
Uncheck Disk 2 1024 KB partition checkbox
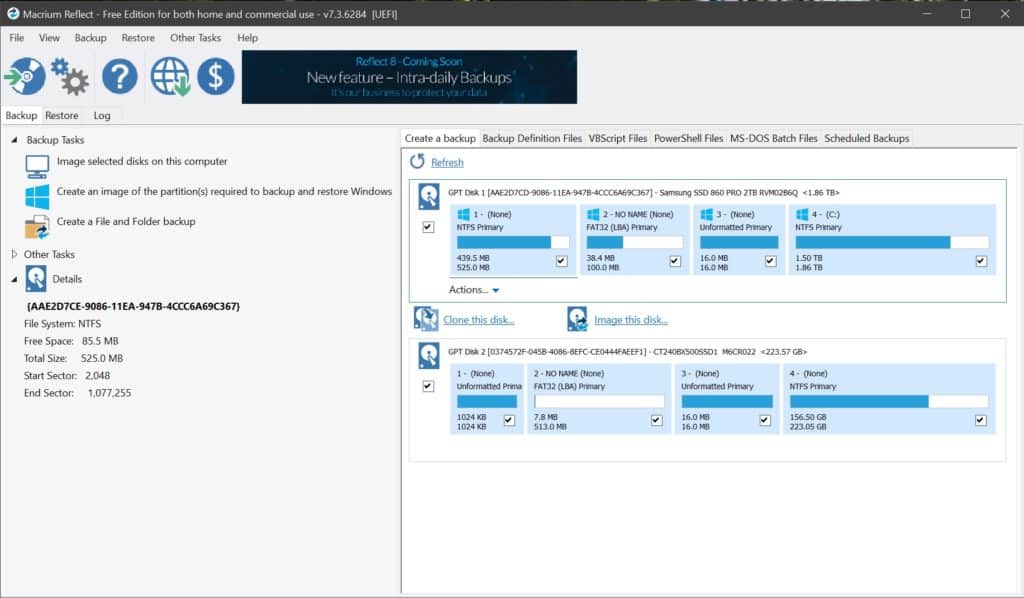[x=509, y=420]
